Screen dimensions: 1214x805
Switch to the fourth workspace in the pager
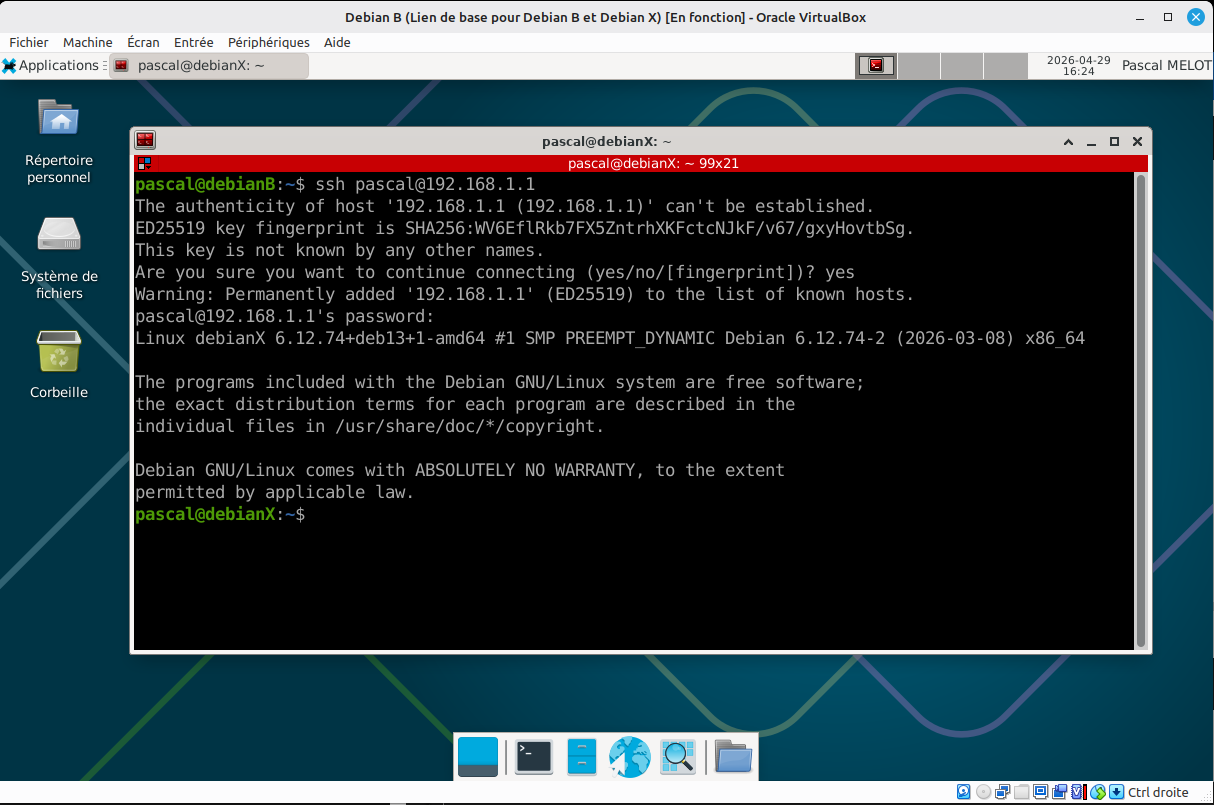1005,65
